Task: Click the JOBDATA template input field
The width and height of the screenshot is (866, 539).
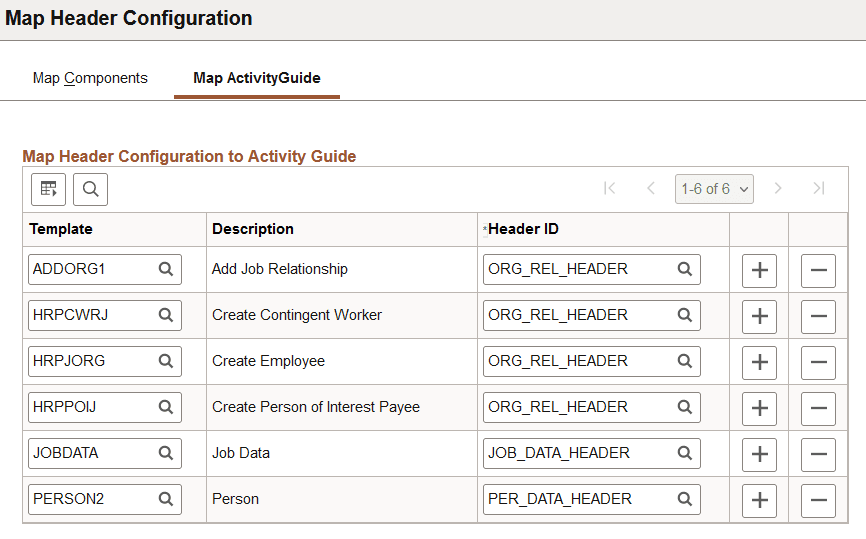Action: (91, 453)
